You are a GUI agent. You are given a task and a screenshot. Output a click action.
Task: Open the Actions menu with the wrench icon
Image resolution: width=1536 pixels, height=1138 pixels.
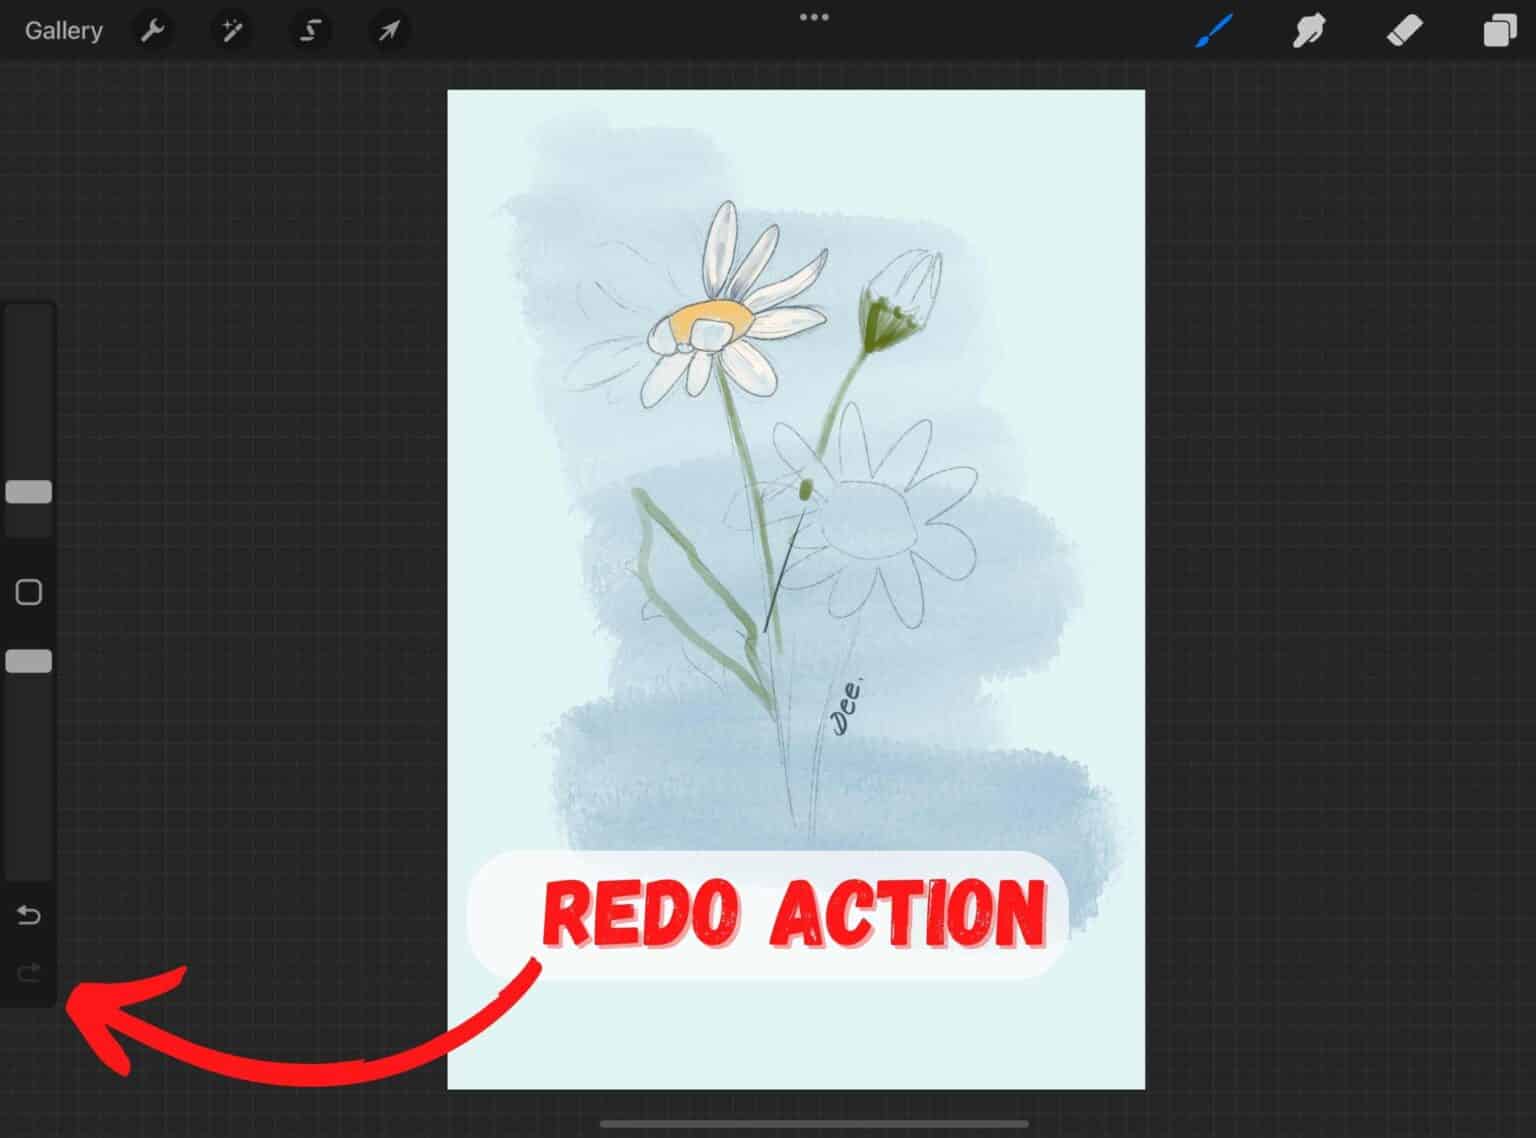tap(153, 30)
